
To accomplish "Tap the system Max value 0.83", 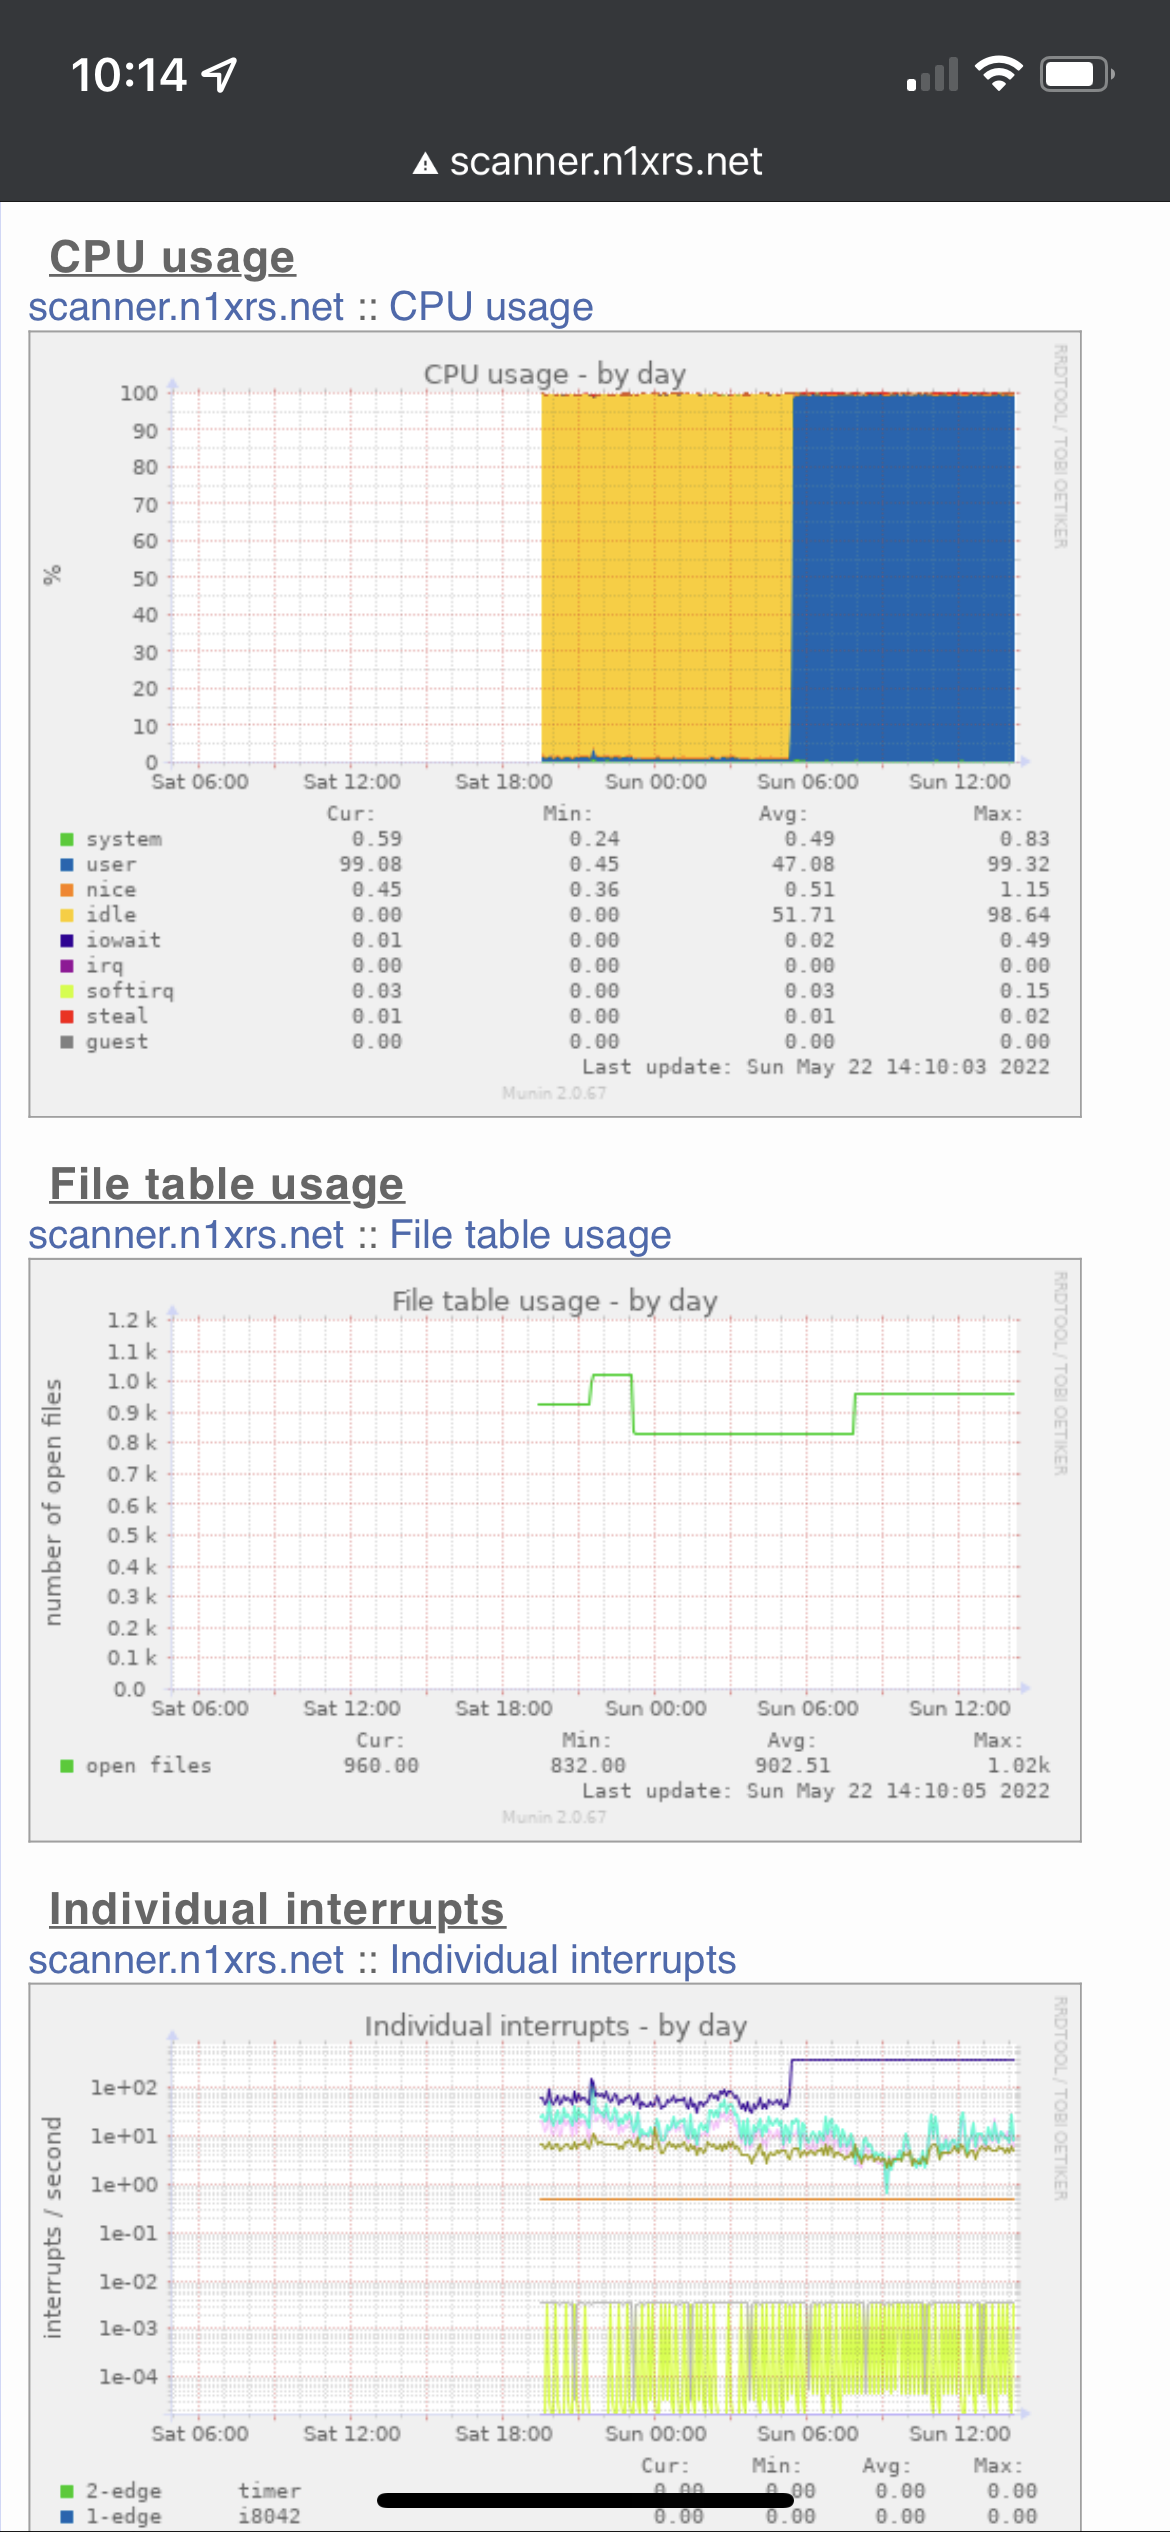I will 1024,839.
